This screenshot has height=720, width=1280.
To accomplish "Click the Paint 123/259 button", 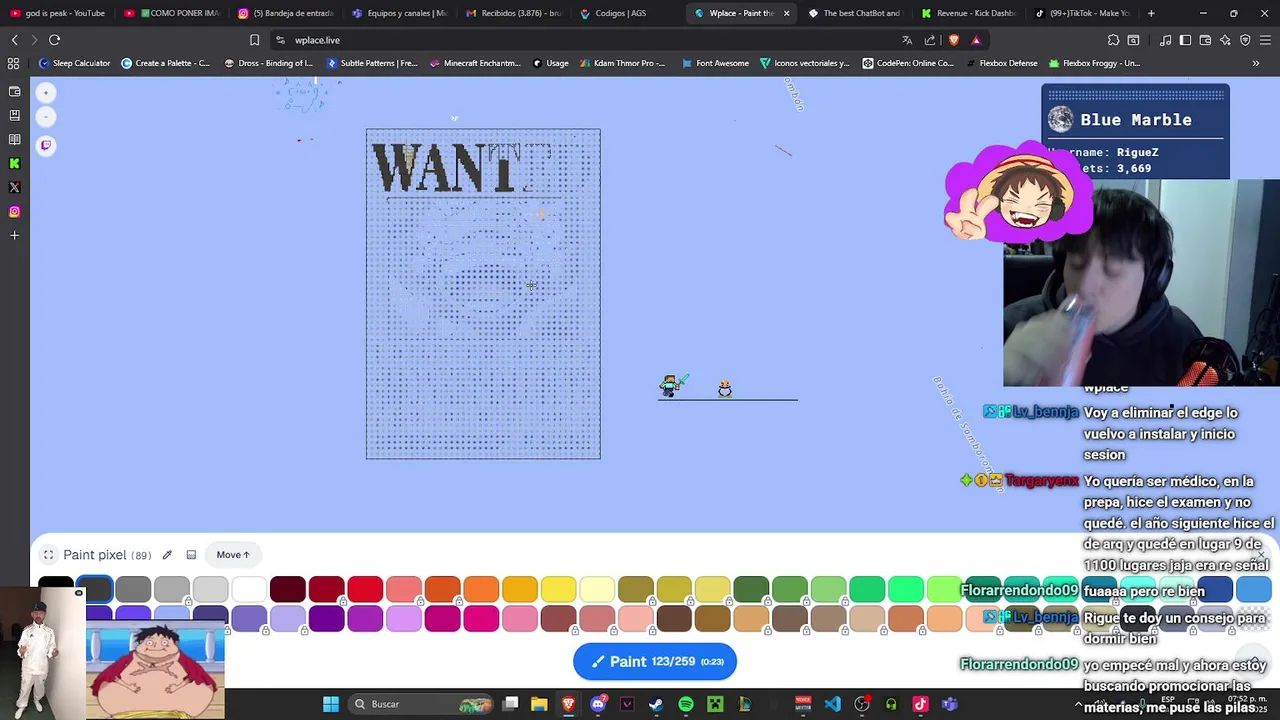I will click(655, 661).
